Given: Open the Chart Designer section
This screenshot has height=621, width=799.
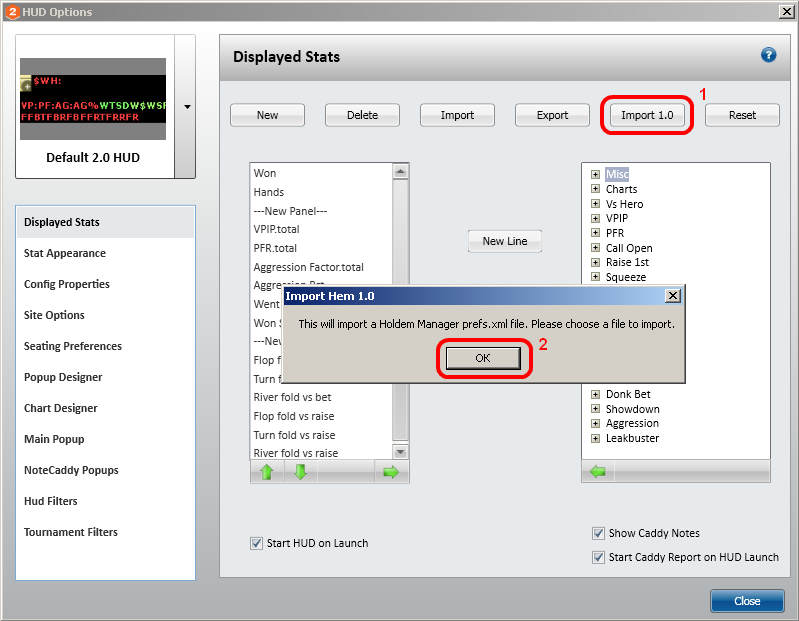Looking at the screenshot, I should pos(105,408).
